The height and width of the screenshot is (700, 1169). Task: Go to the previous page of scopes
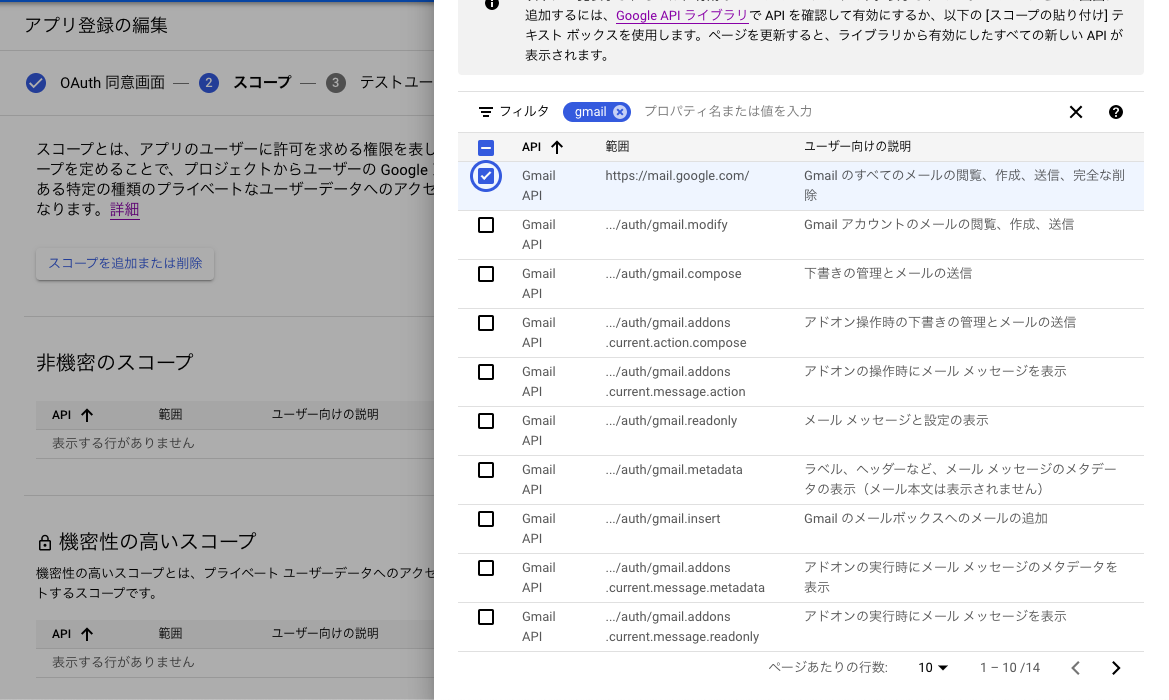pyautogui.click(x=1075, y=668)
